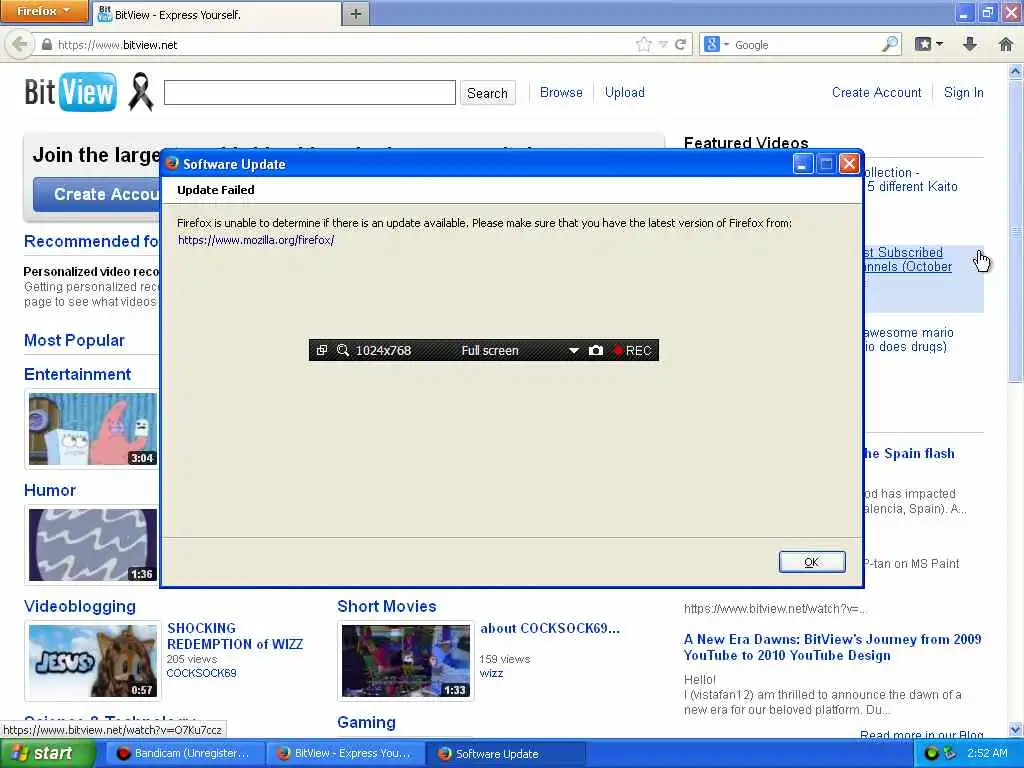The height and width of the screenshot is (768, 1024).
Task: Open the Browse link
Action: click(x=561, y=93)
